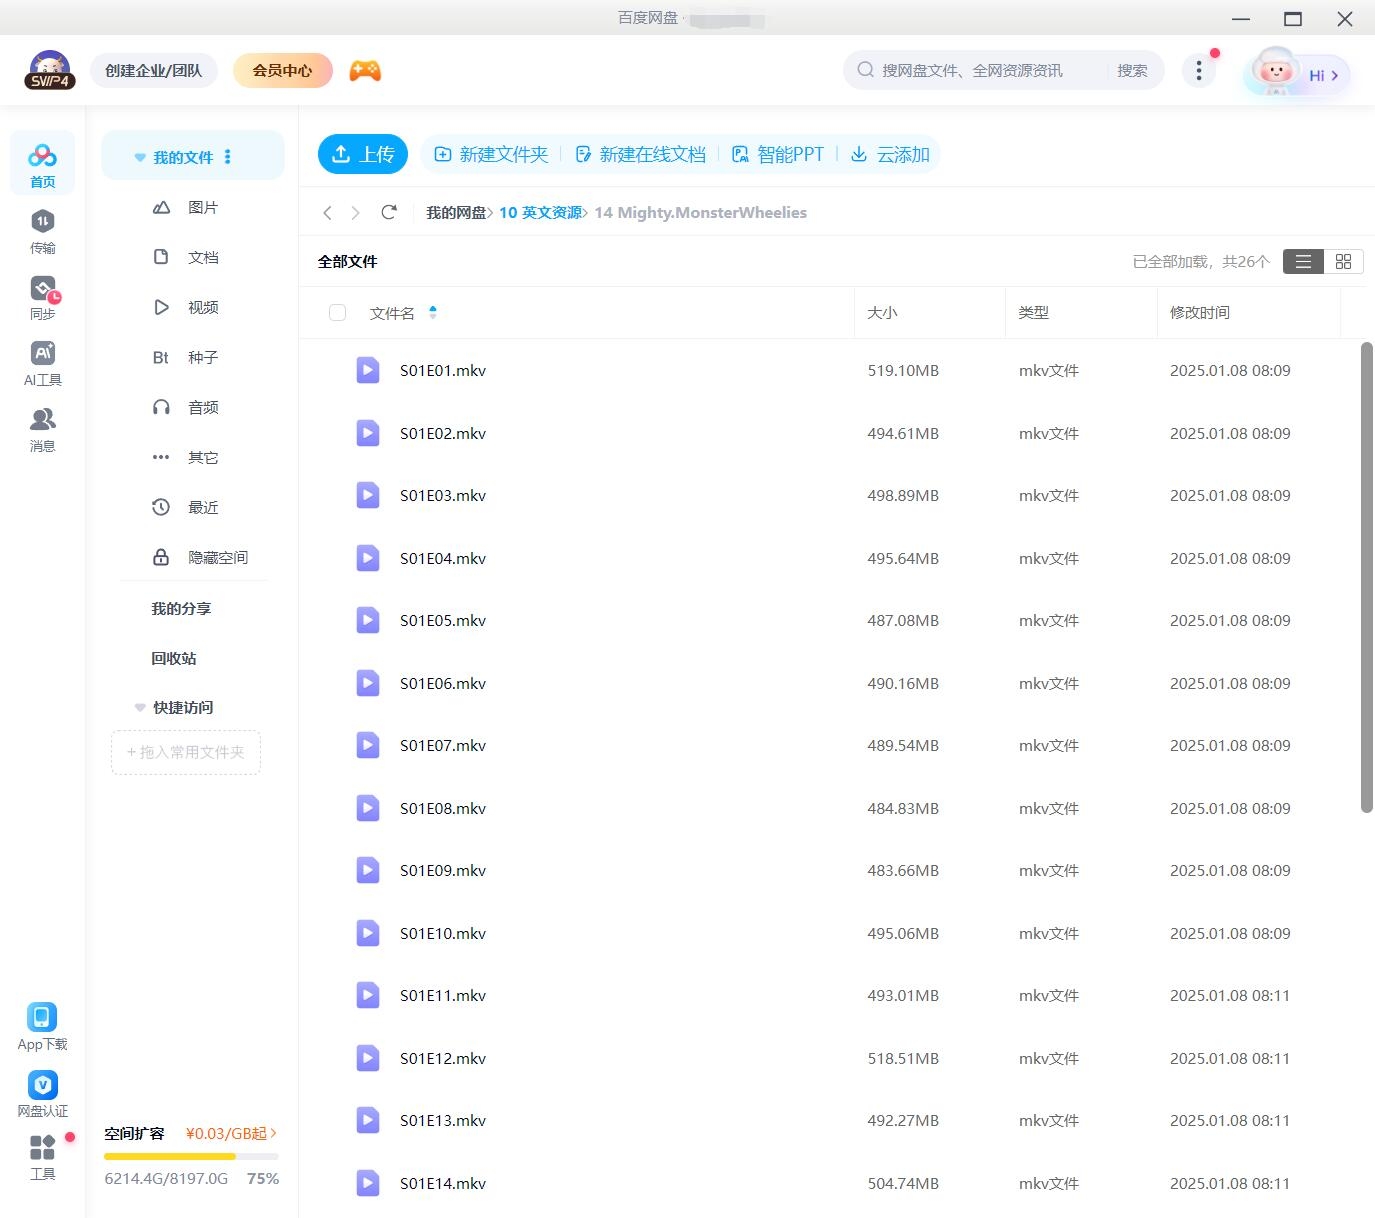1375x1218 pixels.
Task: Open options menu next to 我的文件
Action: (227, 156)
